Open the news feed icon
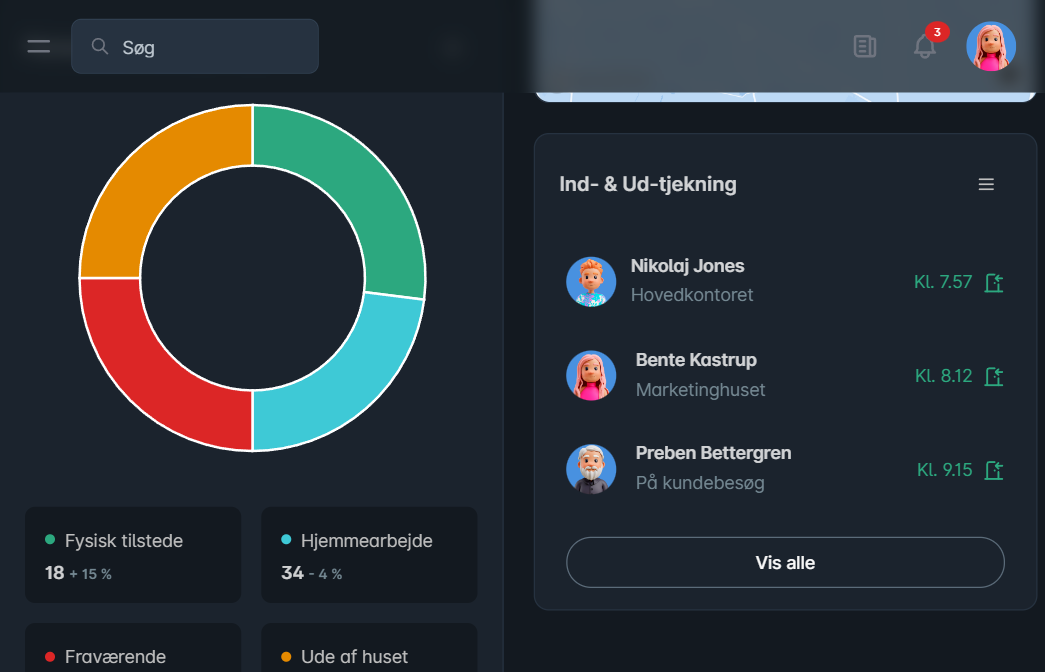 [x=865, y=46]
